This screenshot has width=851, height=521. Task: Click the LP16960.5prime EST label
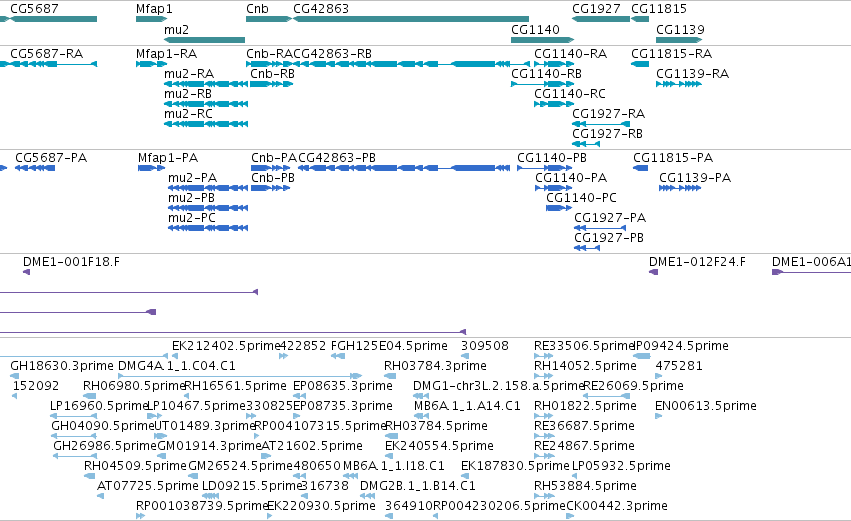coord(99,406)
